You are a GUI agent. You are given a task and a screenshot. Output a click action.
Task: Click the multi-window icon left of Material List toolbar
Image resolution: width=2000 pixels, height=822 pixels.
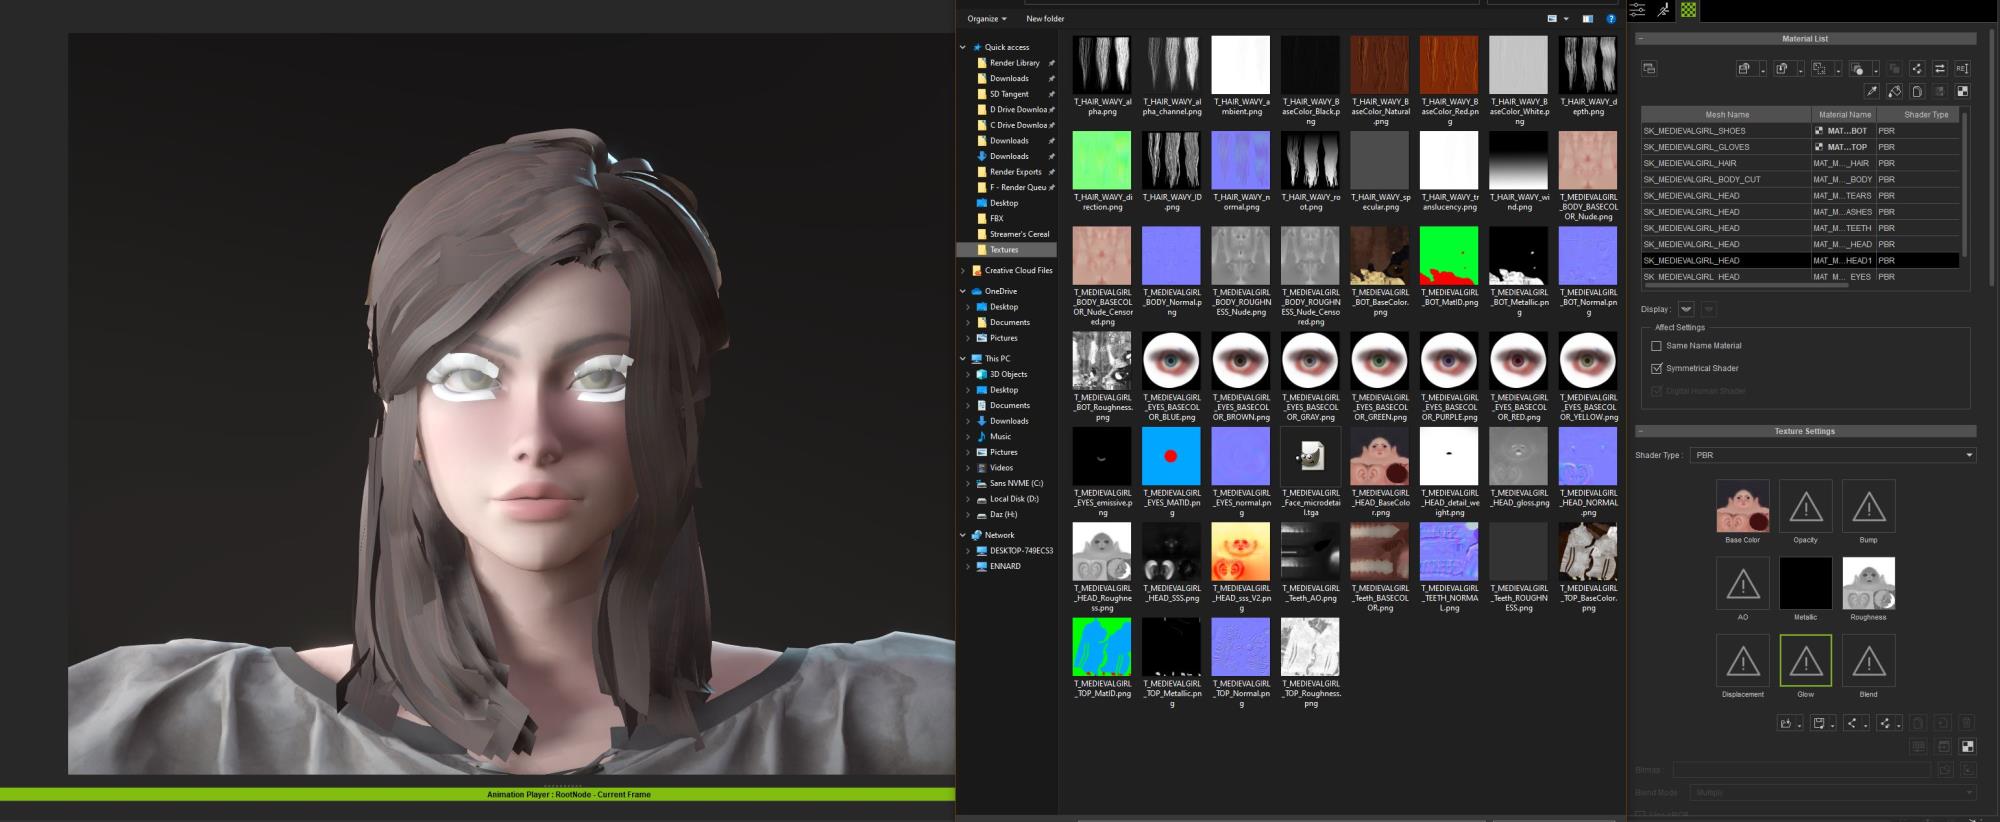tap(1649, 68)
